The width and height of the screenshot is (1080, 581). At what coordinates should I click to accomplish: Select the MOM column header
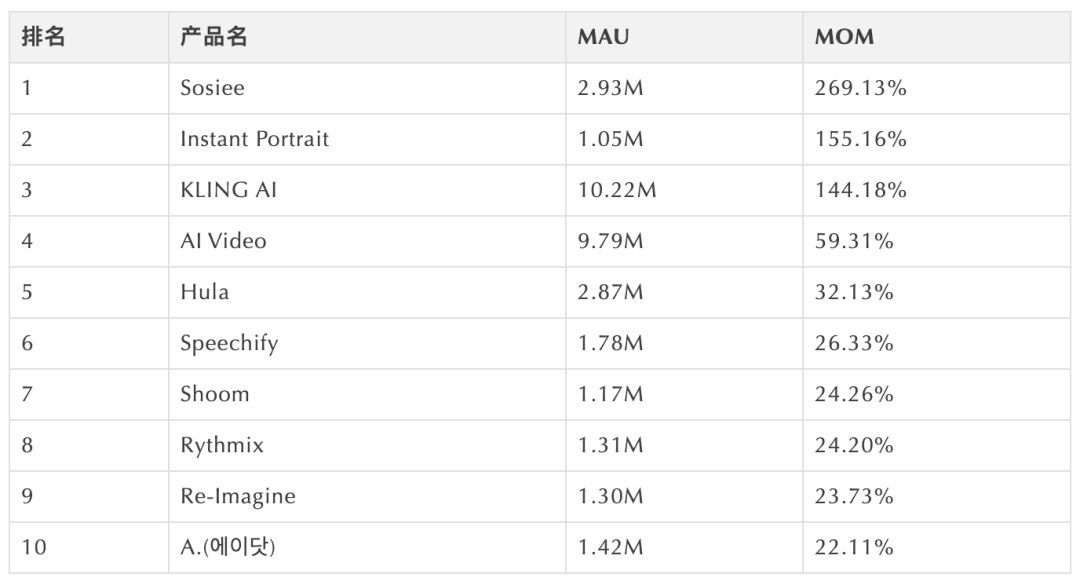[x=844, y=37]
